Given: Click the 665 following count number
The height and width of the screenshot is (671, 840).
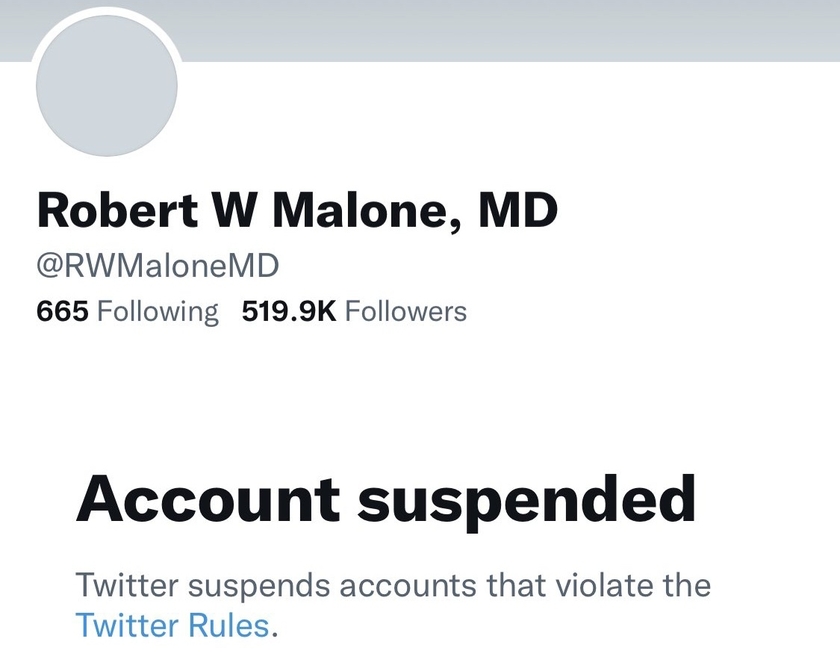Looking at the screenshot, I should [62, 311].
